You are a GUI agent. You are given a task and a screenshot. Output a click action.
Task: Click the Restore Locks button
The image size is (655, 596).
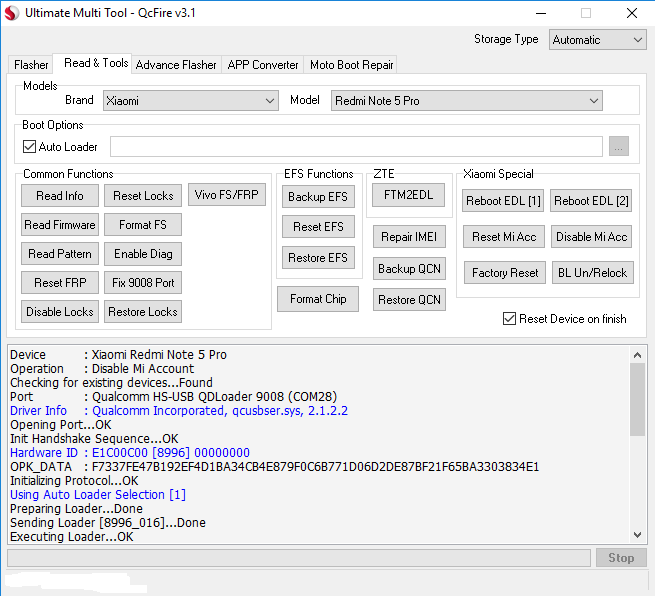[143, 312]
